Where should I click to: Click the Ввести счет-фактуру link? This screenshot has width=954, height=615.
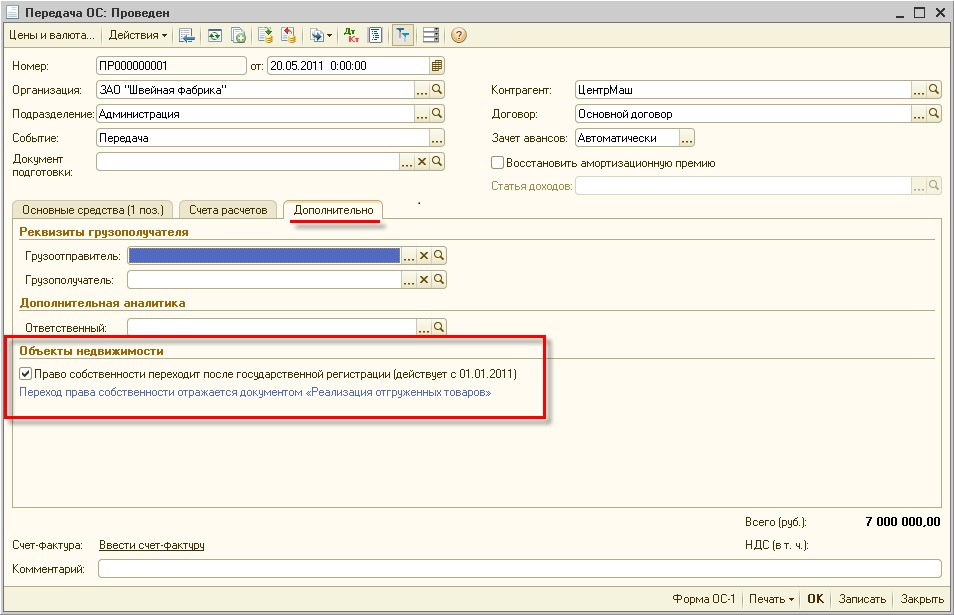coord(152,545)
